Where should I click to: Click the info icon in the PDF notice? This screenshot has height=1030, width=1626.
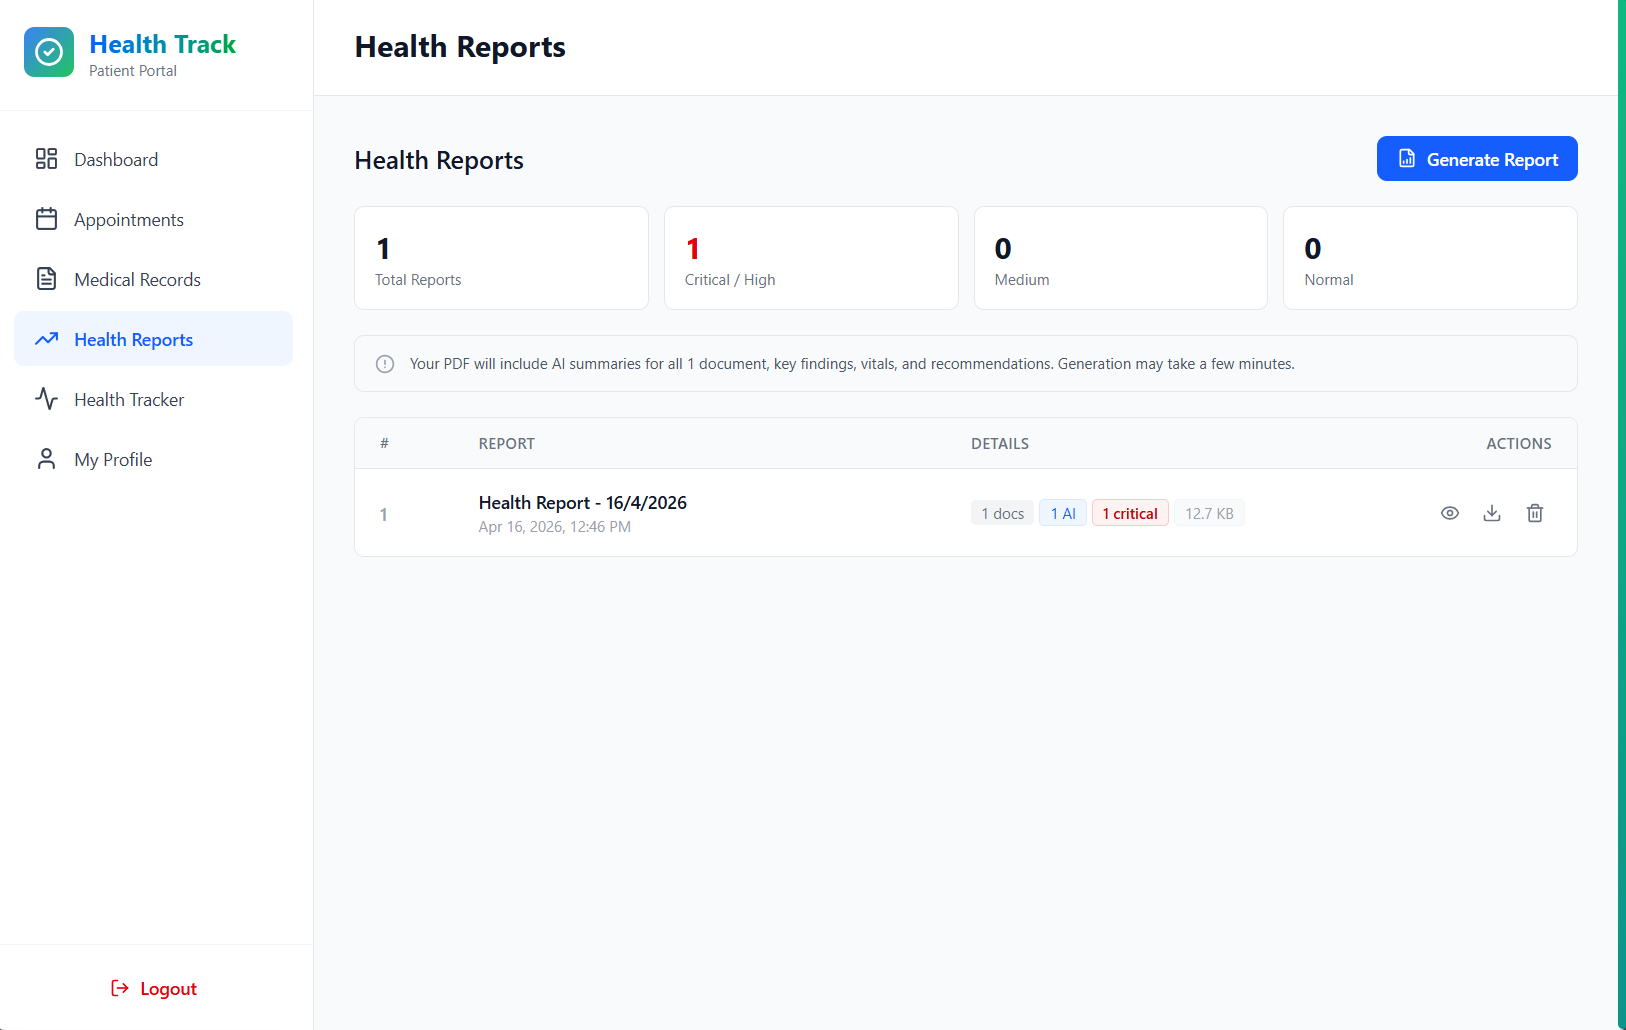(x=385, y=363)
